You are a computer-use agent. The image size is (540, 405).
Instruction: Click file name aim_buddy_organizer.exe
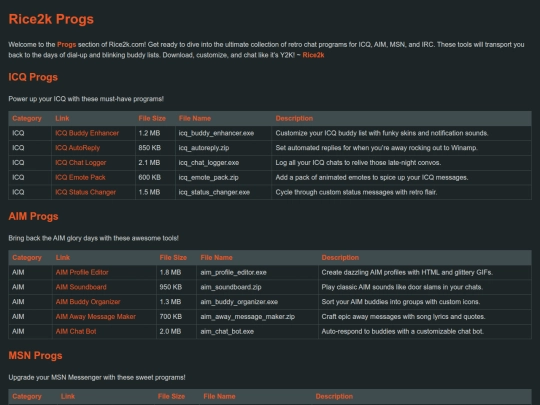point(239,302)
